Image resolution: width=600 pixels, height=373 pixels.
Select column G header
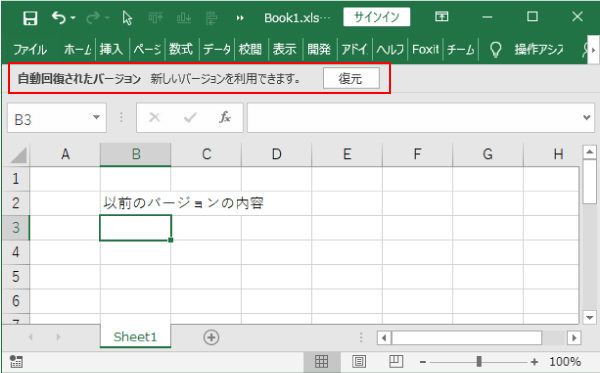pyautogui.click(x=488, y=155)
